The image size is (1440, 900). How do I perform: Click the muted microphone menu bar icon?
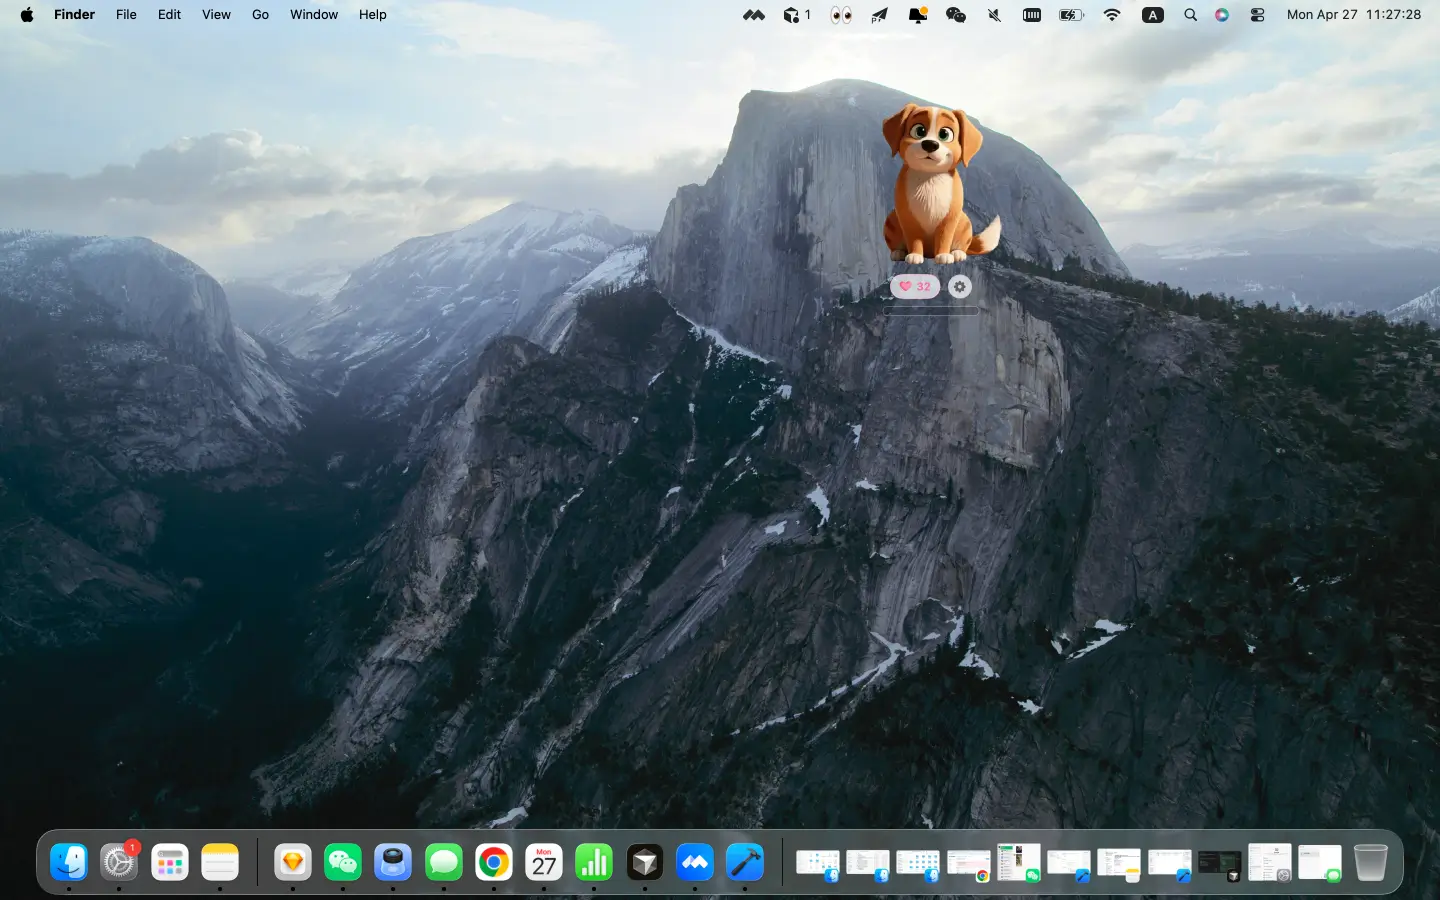[994, 15]
